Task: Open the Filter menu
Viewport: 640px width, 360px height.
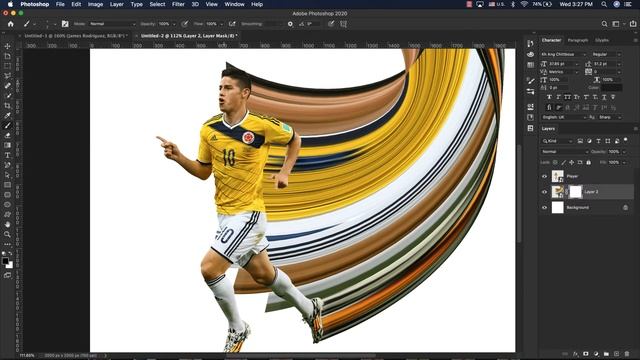Action: point(178,4)
